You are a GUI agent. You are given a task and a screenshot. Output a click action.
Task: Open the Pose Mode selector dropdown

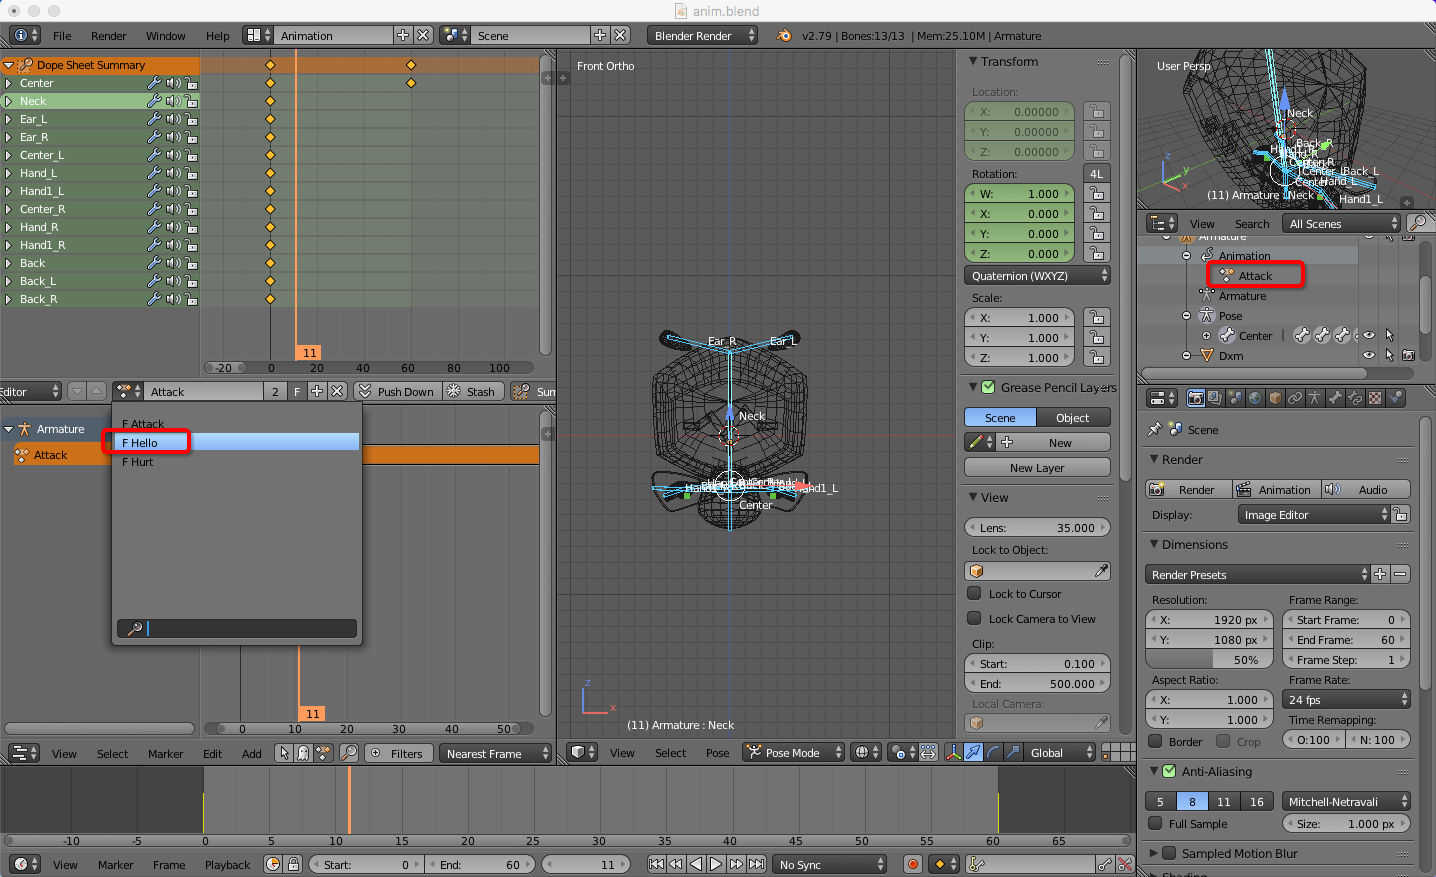click(794, 753)
